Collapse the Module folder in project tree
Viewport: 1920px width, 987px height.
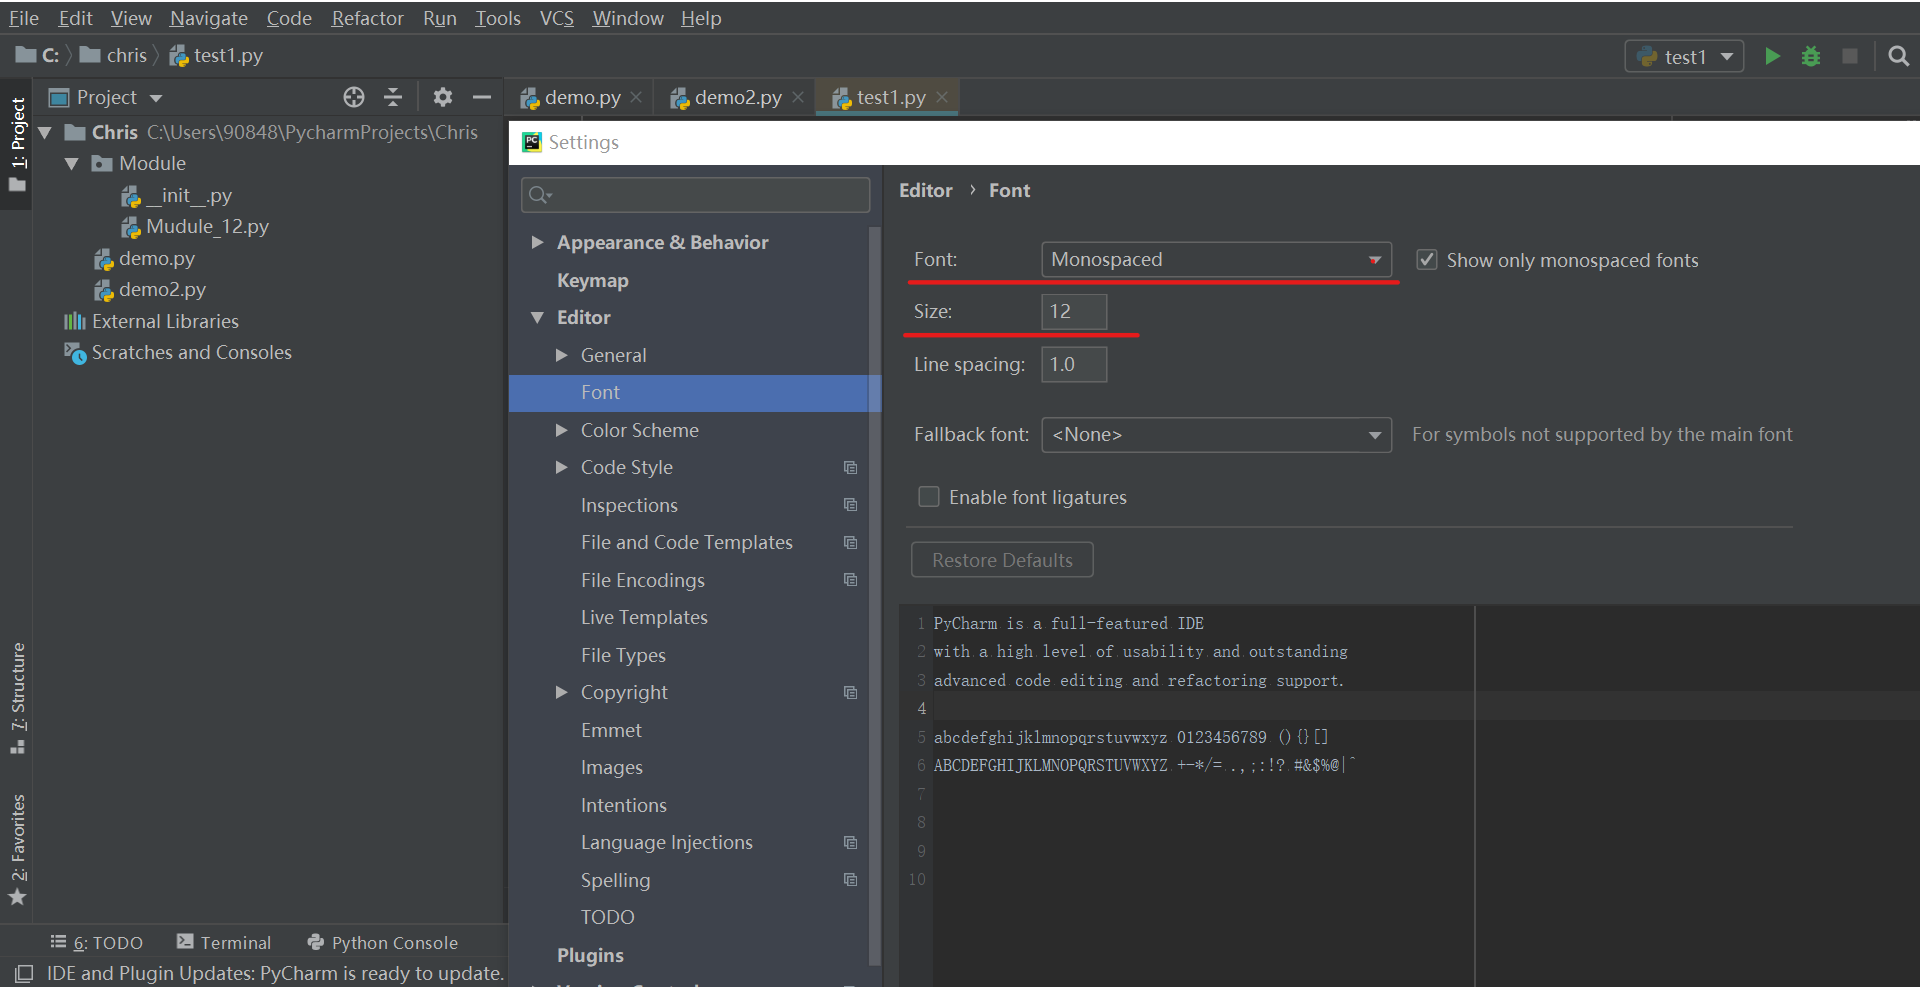tap(72, 163)
